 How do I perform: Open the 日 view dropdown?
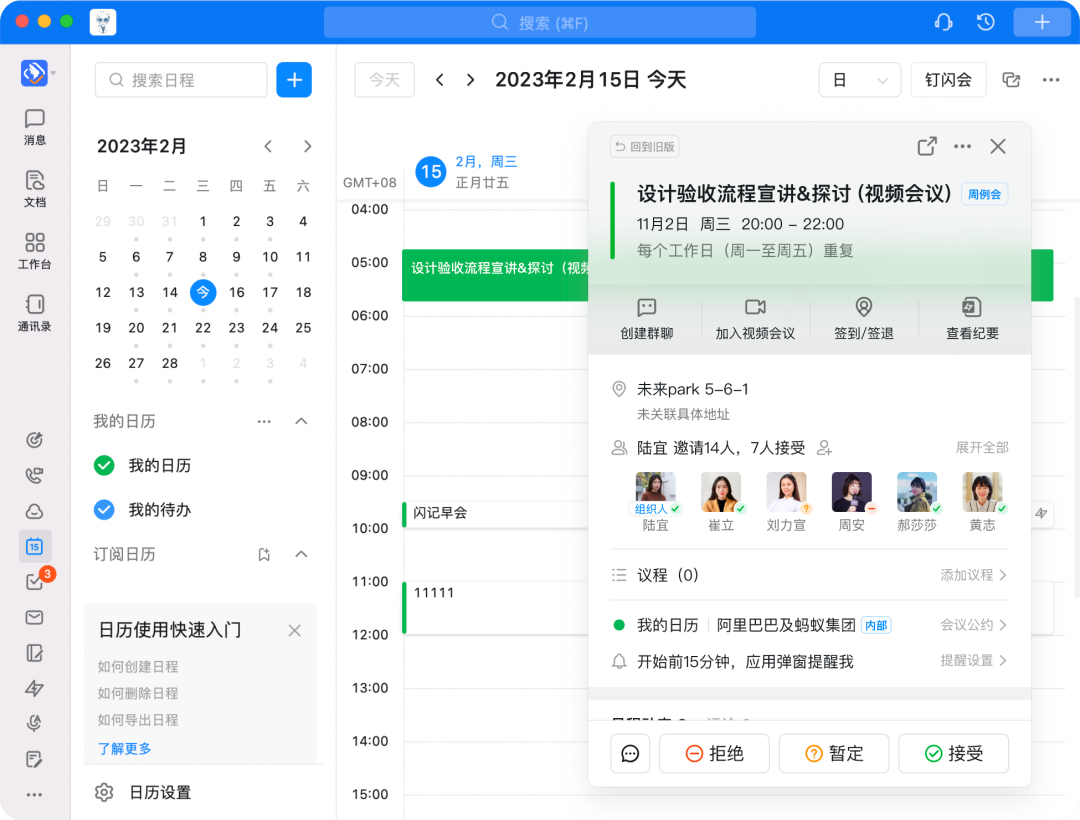point(859,80)
